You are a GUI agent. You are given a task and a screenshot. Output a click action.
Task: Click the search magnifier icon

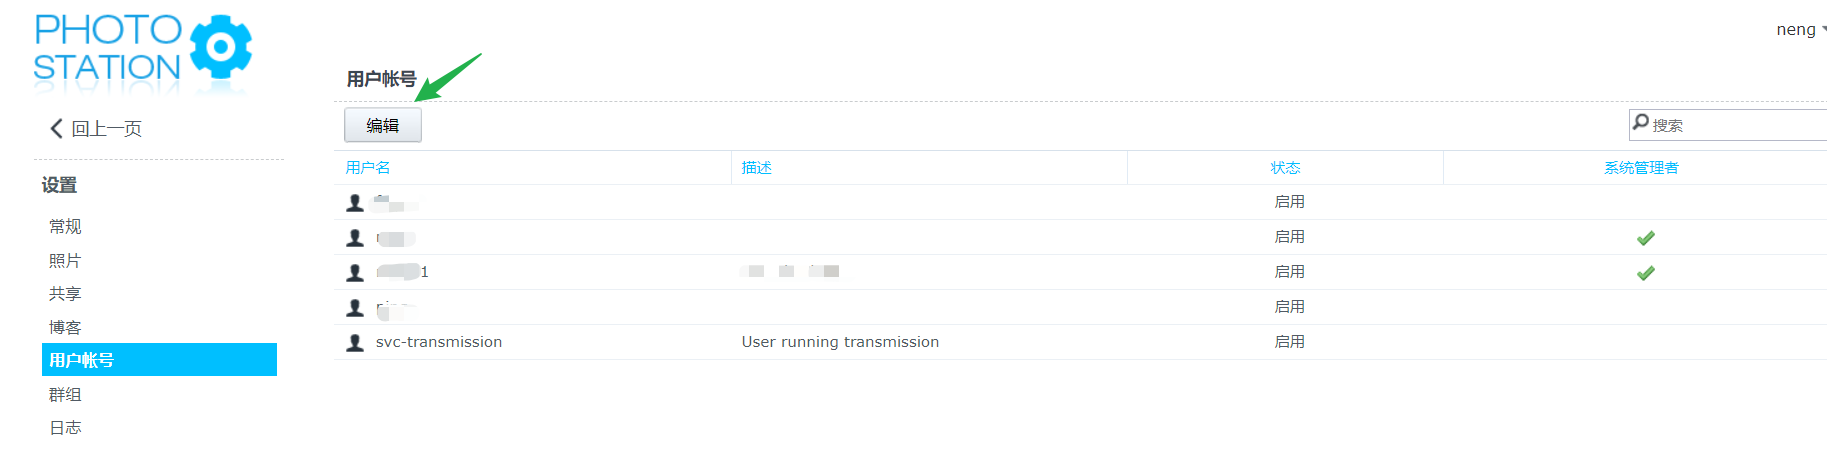point(1640,122)
